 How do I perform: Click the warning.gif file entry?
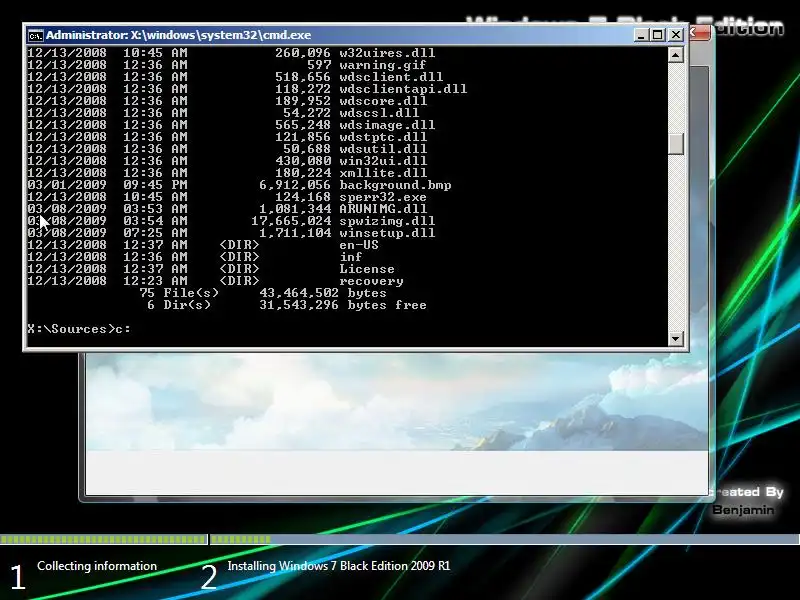[383, 65]
